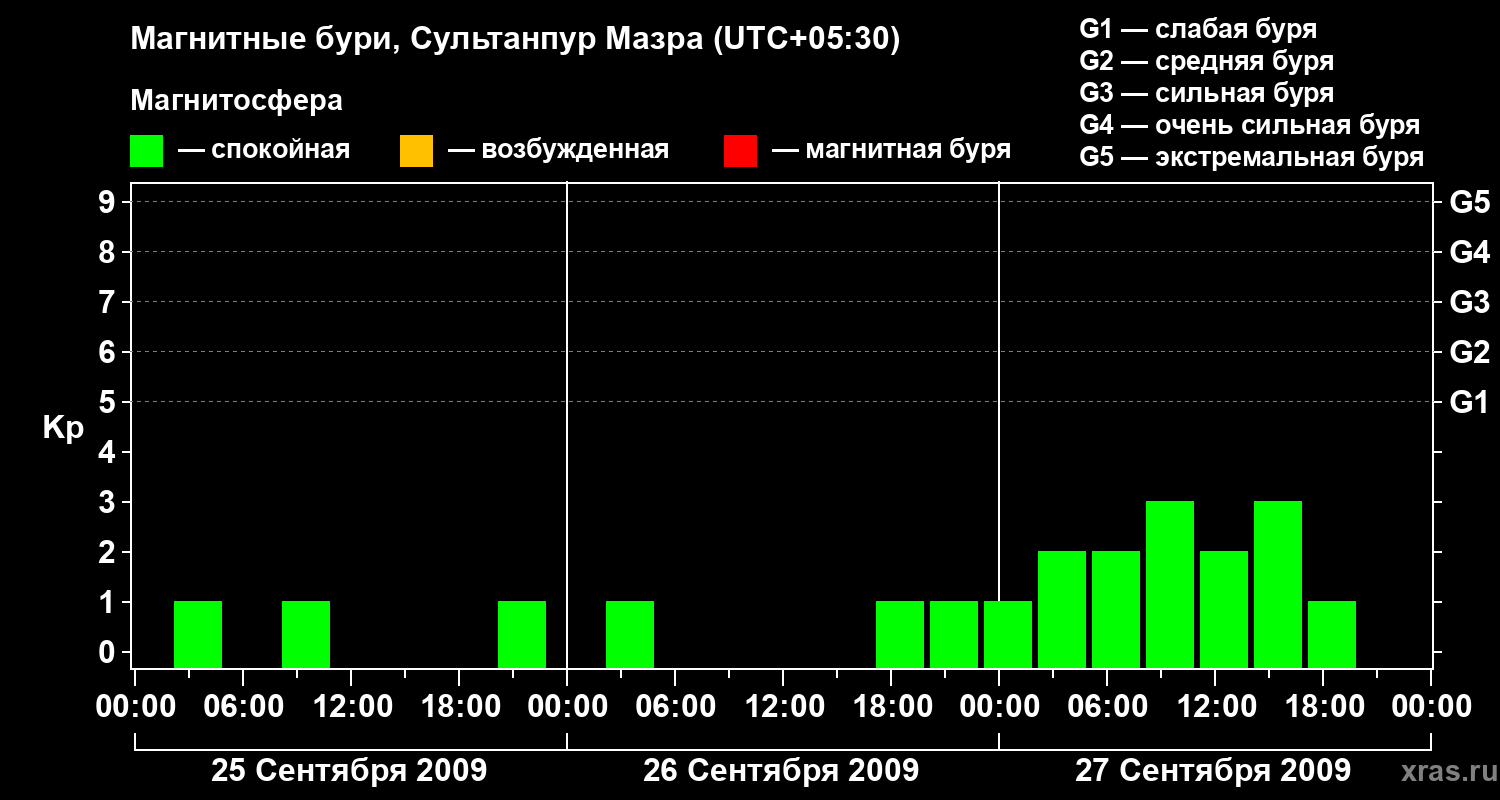The image size is (1500, 800).
Task: Click the '— возбужденная' legend label
Action: point(558,150)
